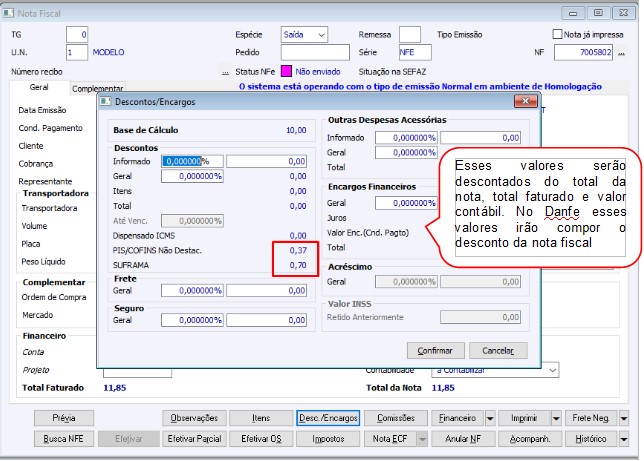Click the Remessa input field
This screenshot has width=644, height=461.
tap(410, 35)
